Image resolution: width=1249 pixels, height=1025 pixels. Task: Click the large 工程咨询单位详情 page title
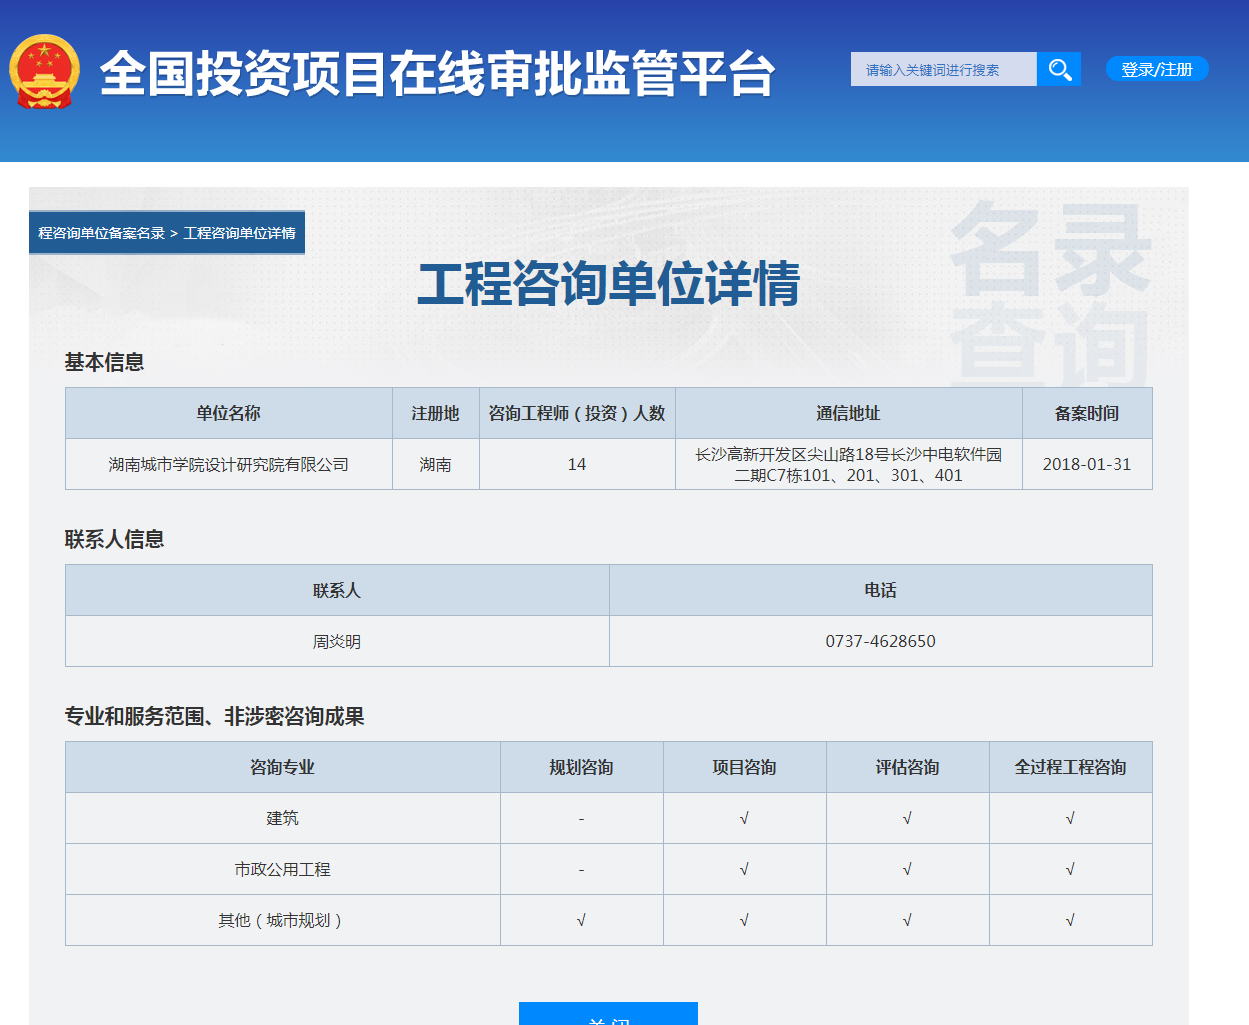(609, 284)
